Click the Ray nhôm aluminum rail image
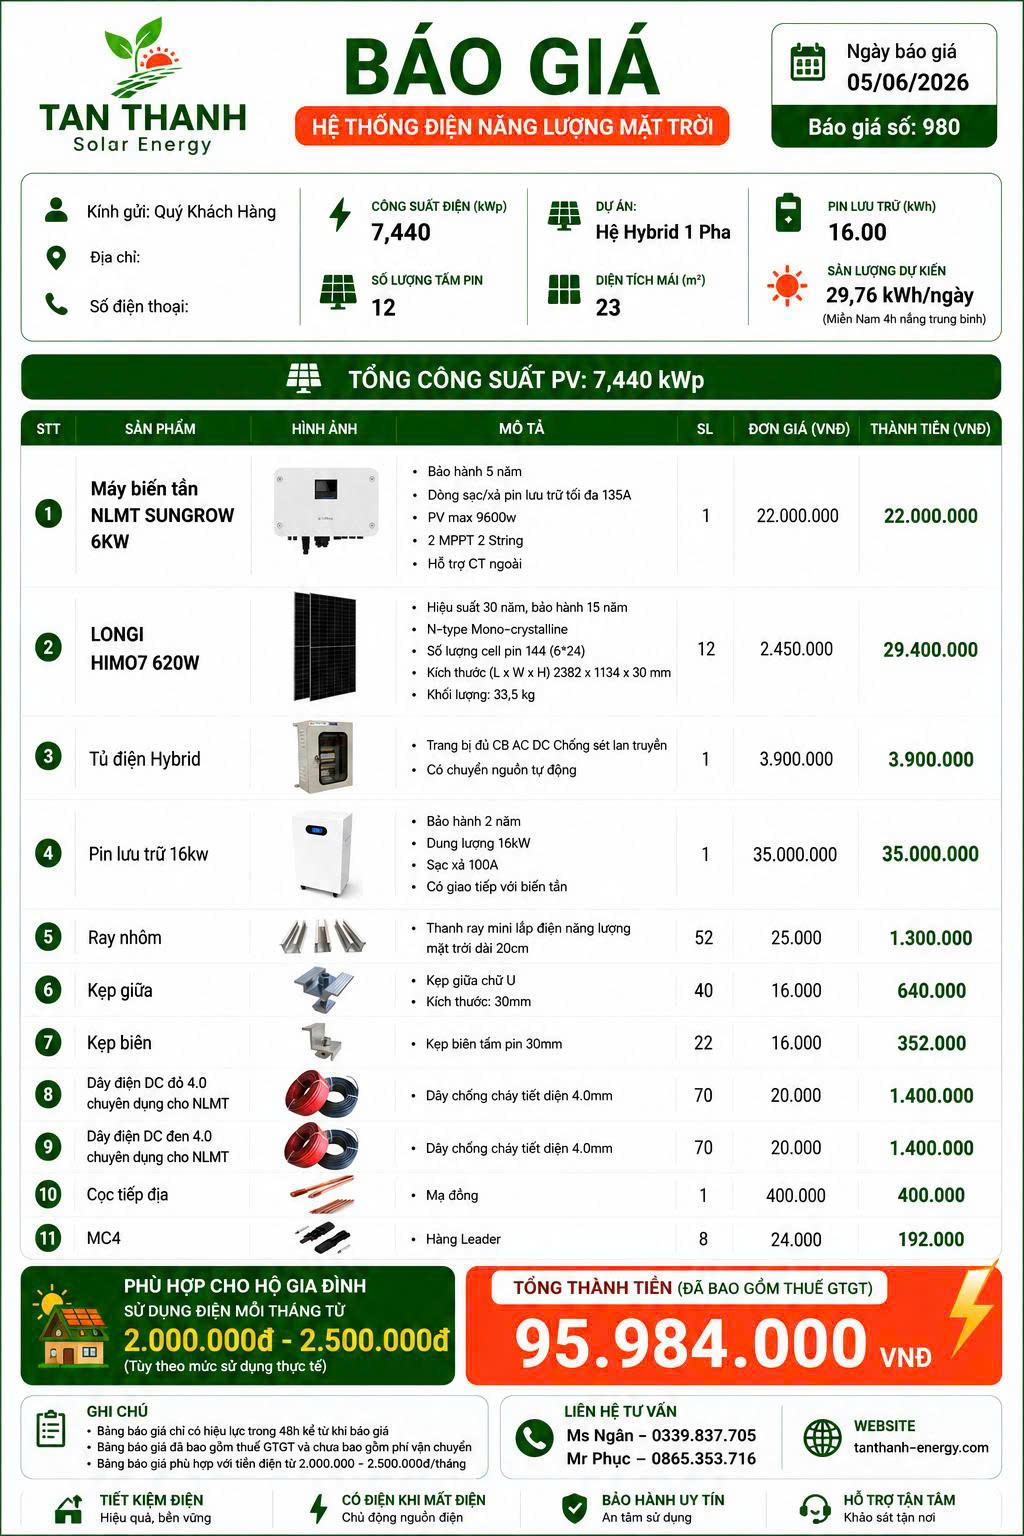Image resolution: width=1024 pixels, height=1536 pixels. [x=323, y=936]
